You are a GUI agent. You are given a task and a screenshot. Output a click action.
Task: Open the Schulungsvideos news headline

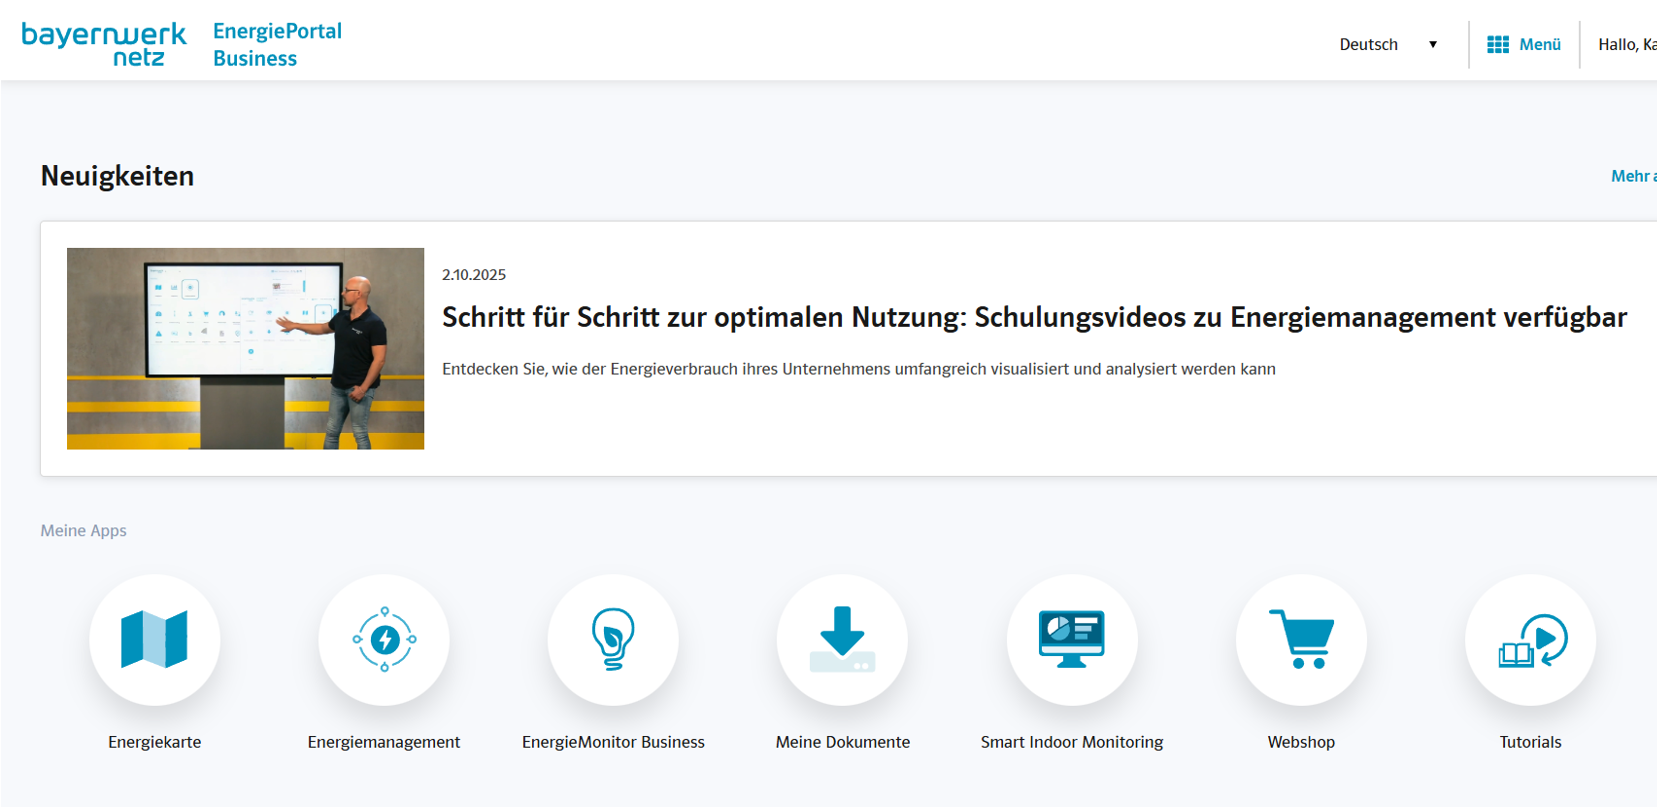(x=1035, y=317)
